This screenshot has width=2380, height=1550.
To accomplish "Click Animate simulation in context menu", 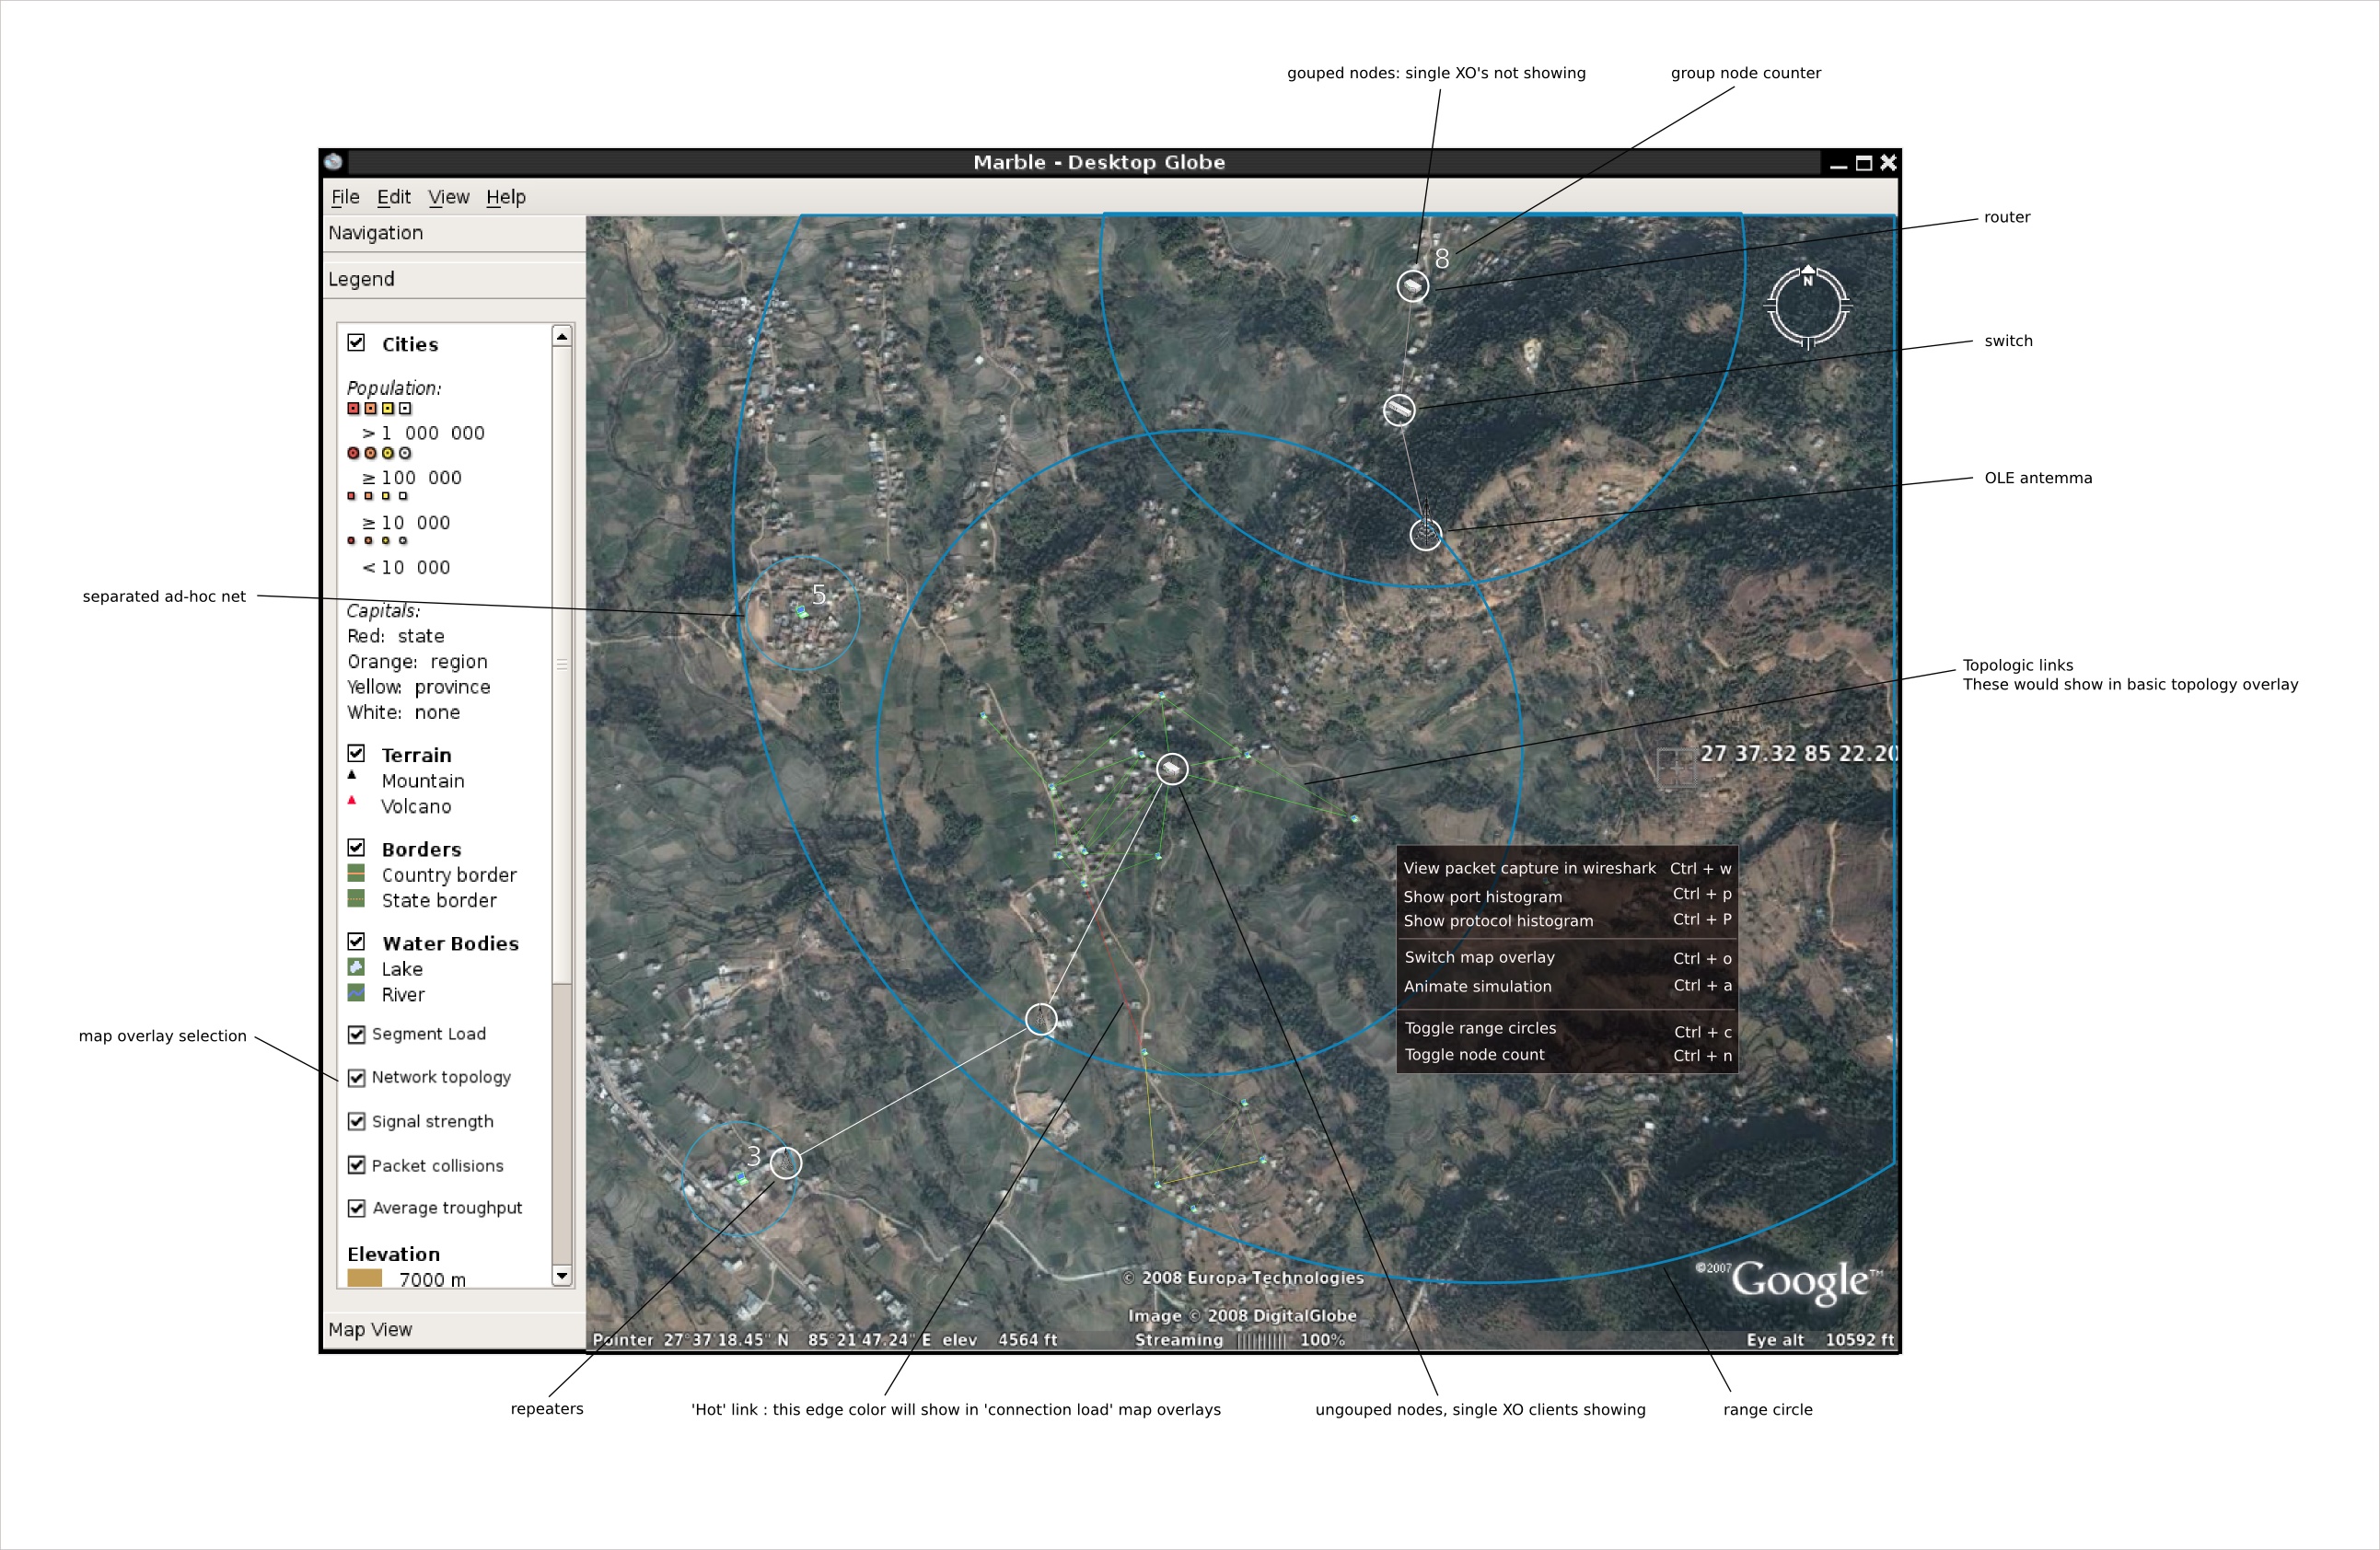I will [x=1477, y=986].
